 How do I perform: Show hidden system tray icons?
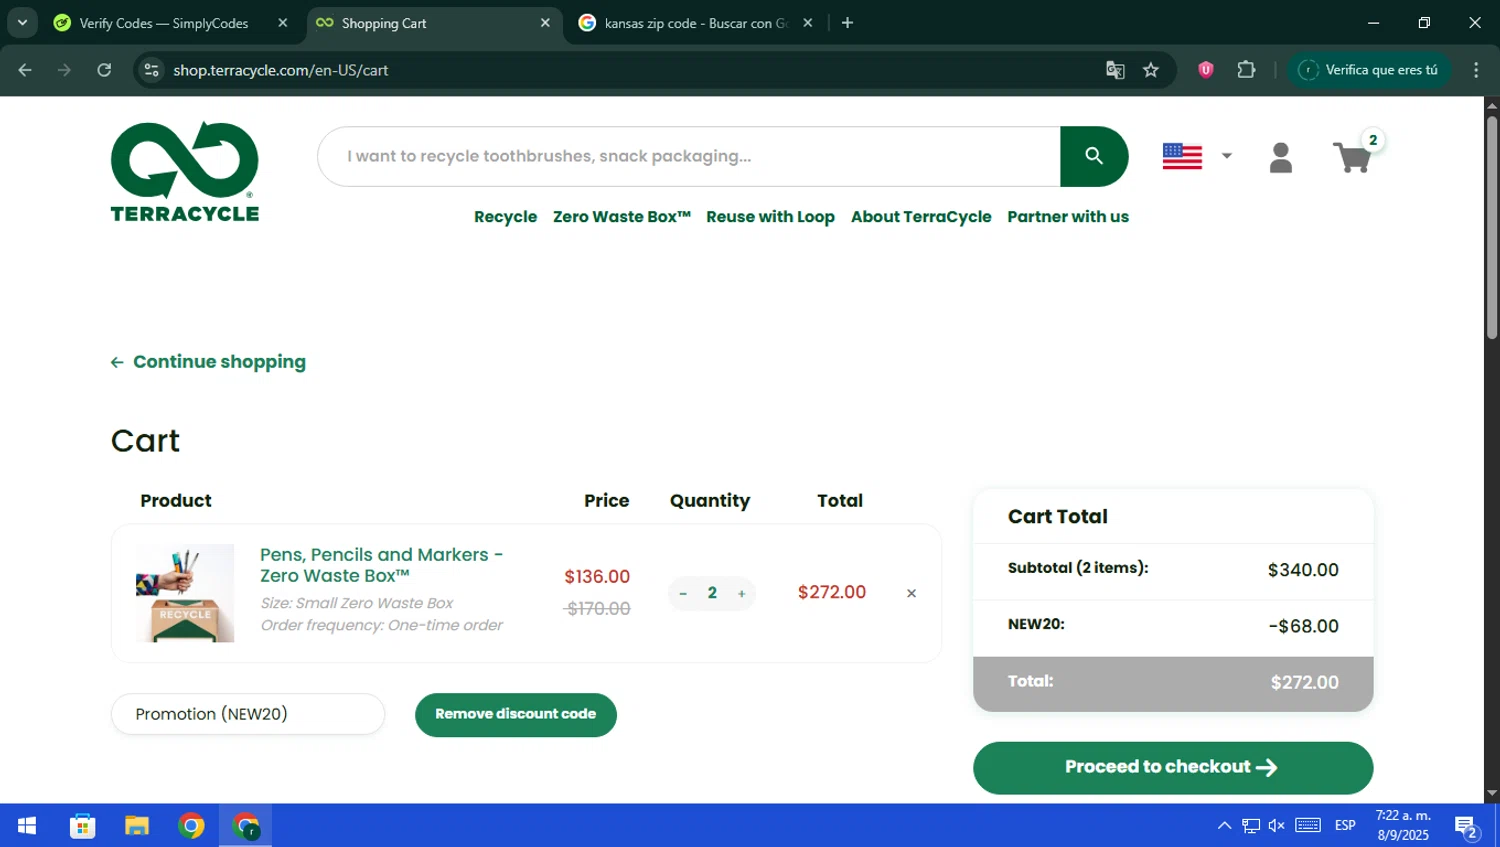1224,826
